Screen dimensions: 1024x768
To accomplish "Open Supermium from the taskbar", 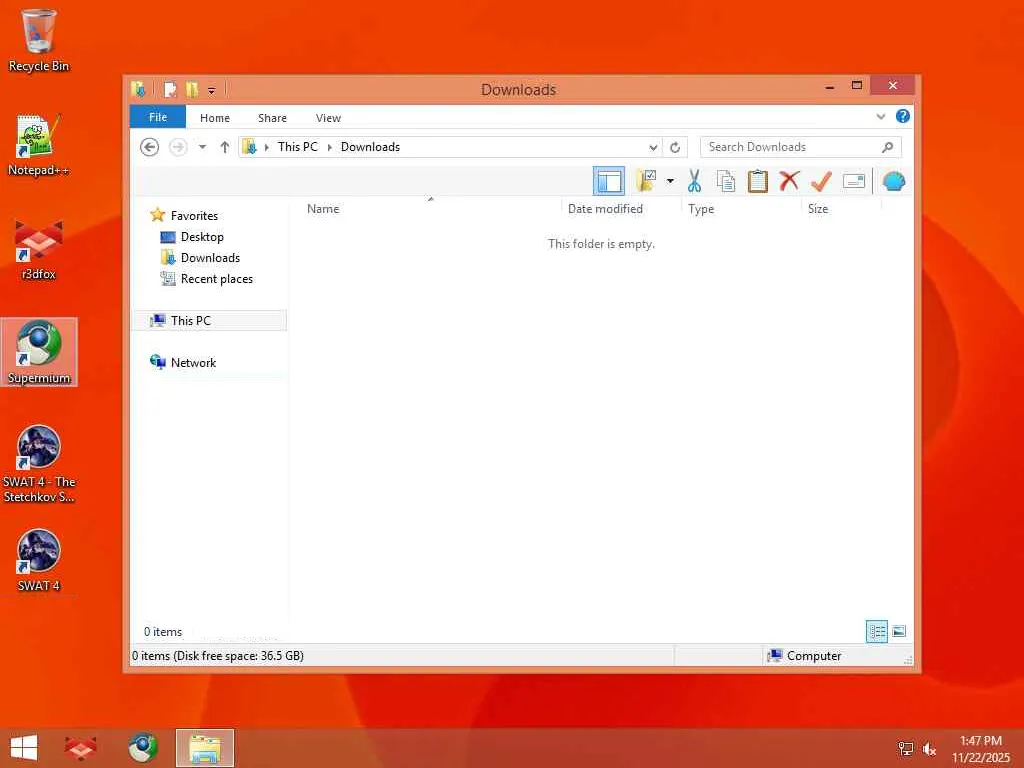I will tap(143, 748).
